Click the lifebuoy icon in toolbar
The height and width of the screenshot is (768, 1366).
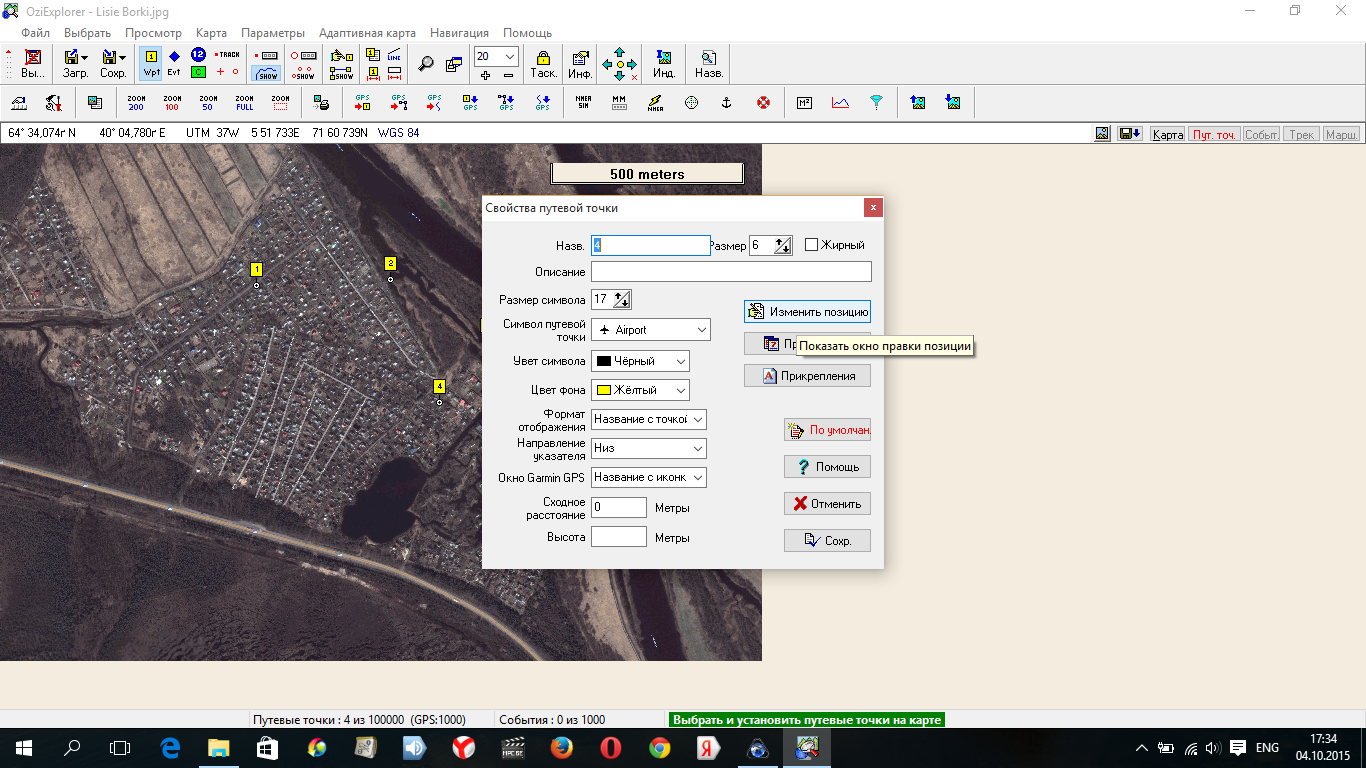point(763,102)
